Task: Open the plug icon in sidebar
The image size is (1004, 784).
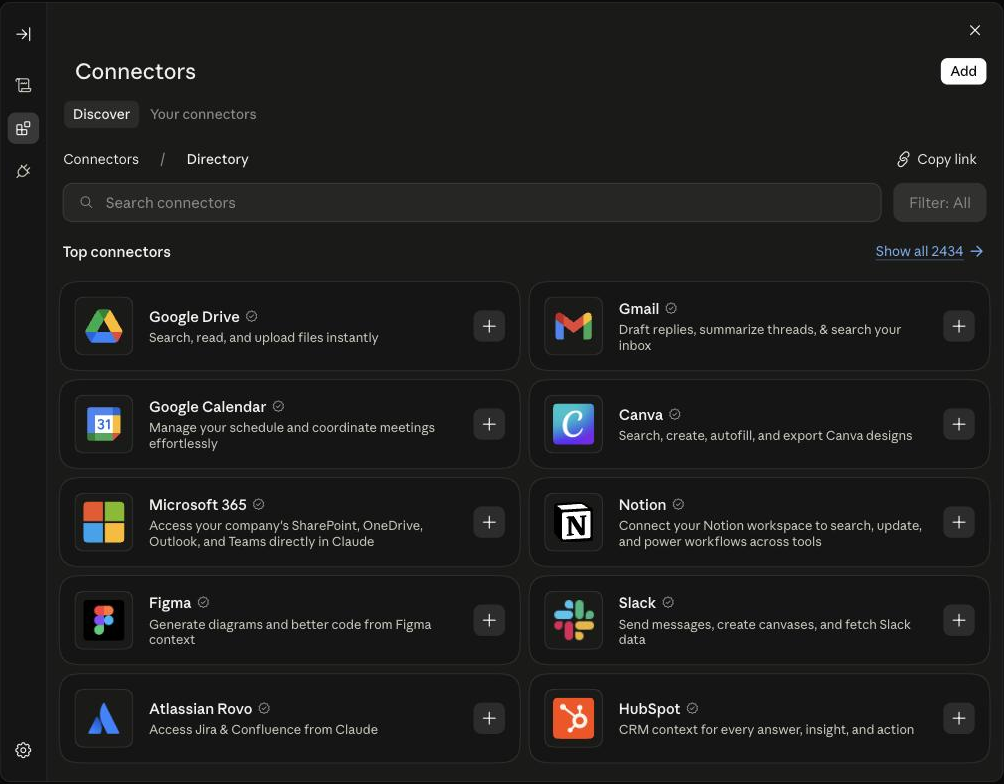Action: 24,171
